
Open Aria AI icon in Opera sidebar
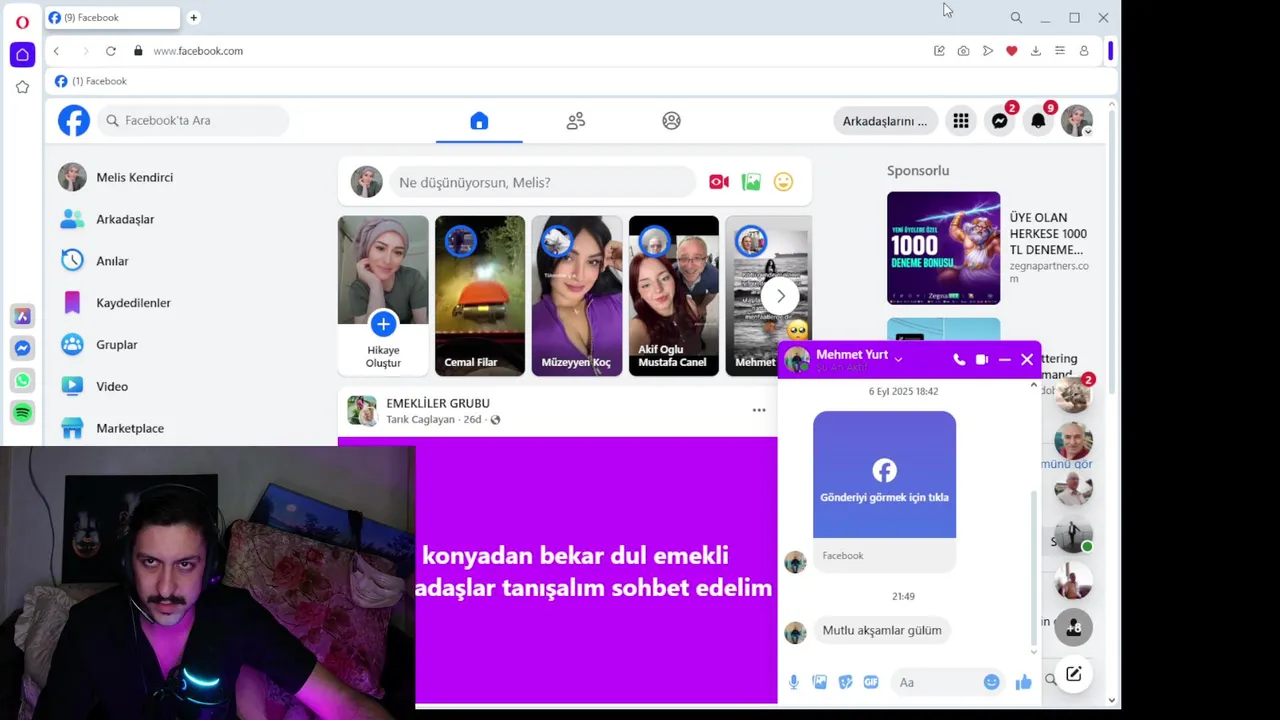tap(22, 316)
